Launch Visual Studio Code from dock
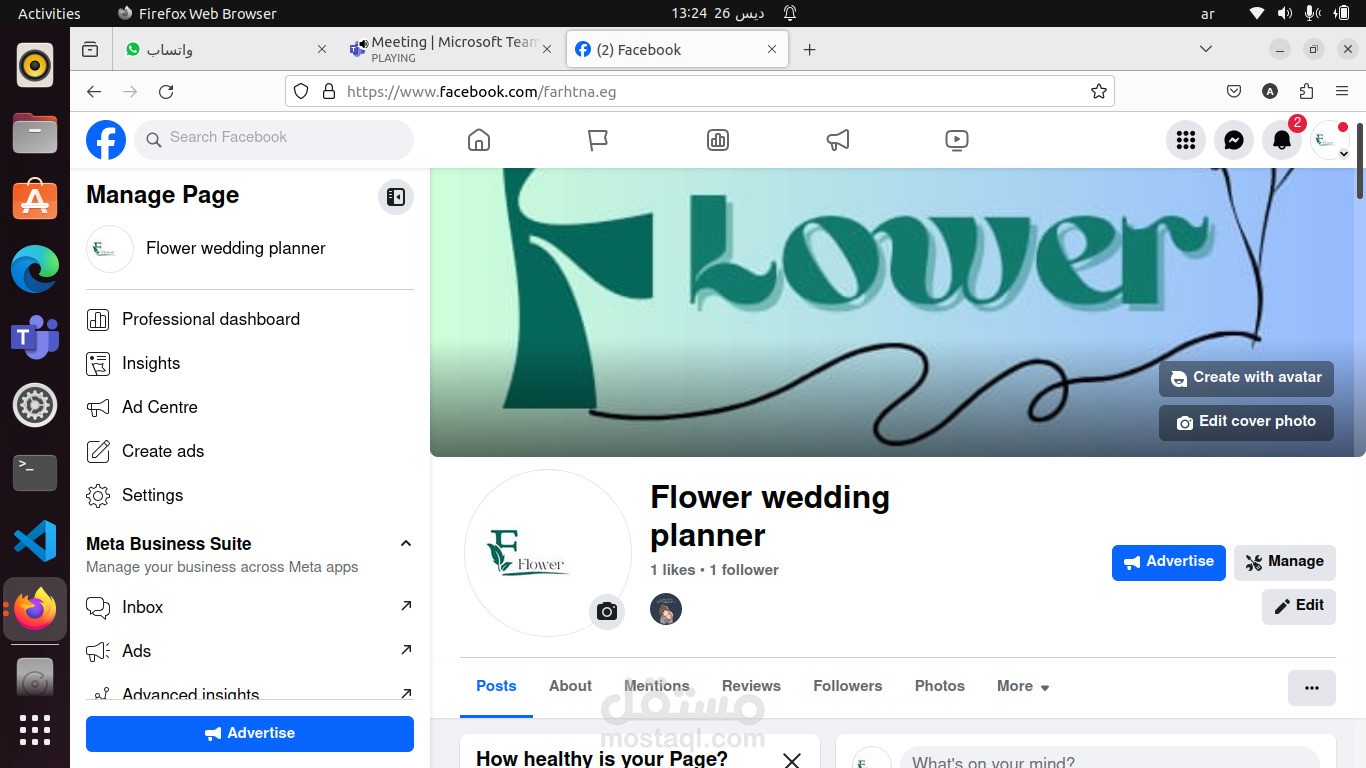Screen dimensions: 1366x768 [35, 541]
